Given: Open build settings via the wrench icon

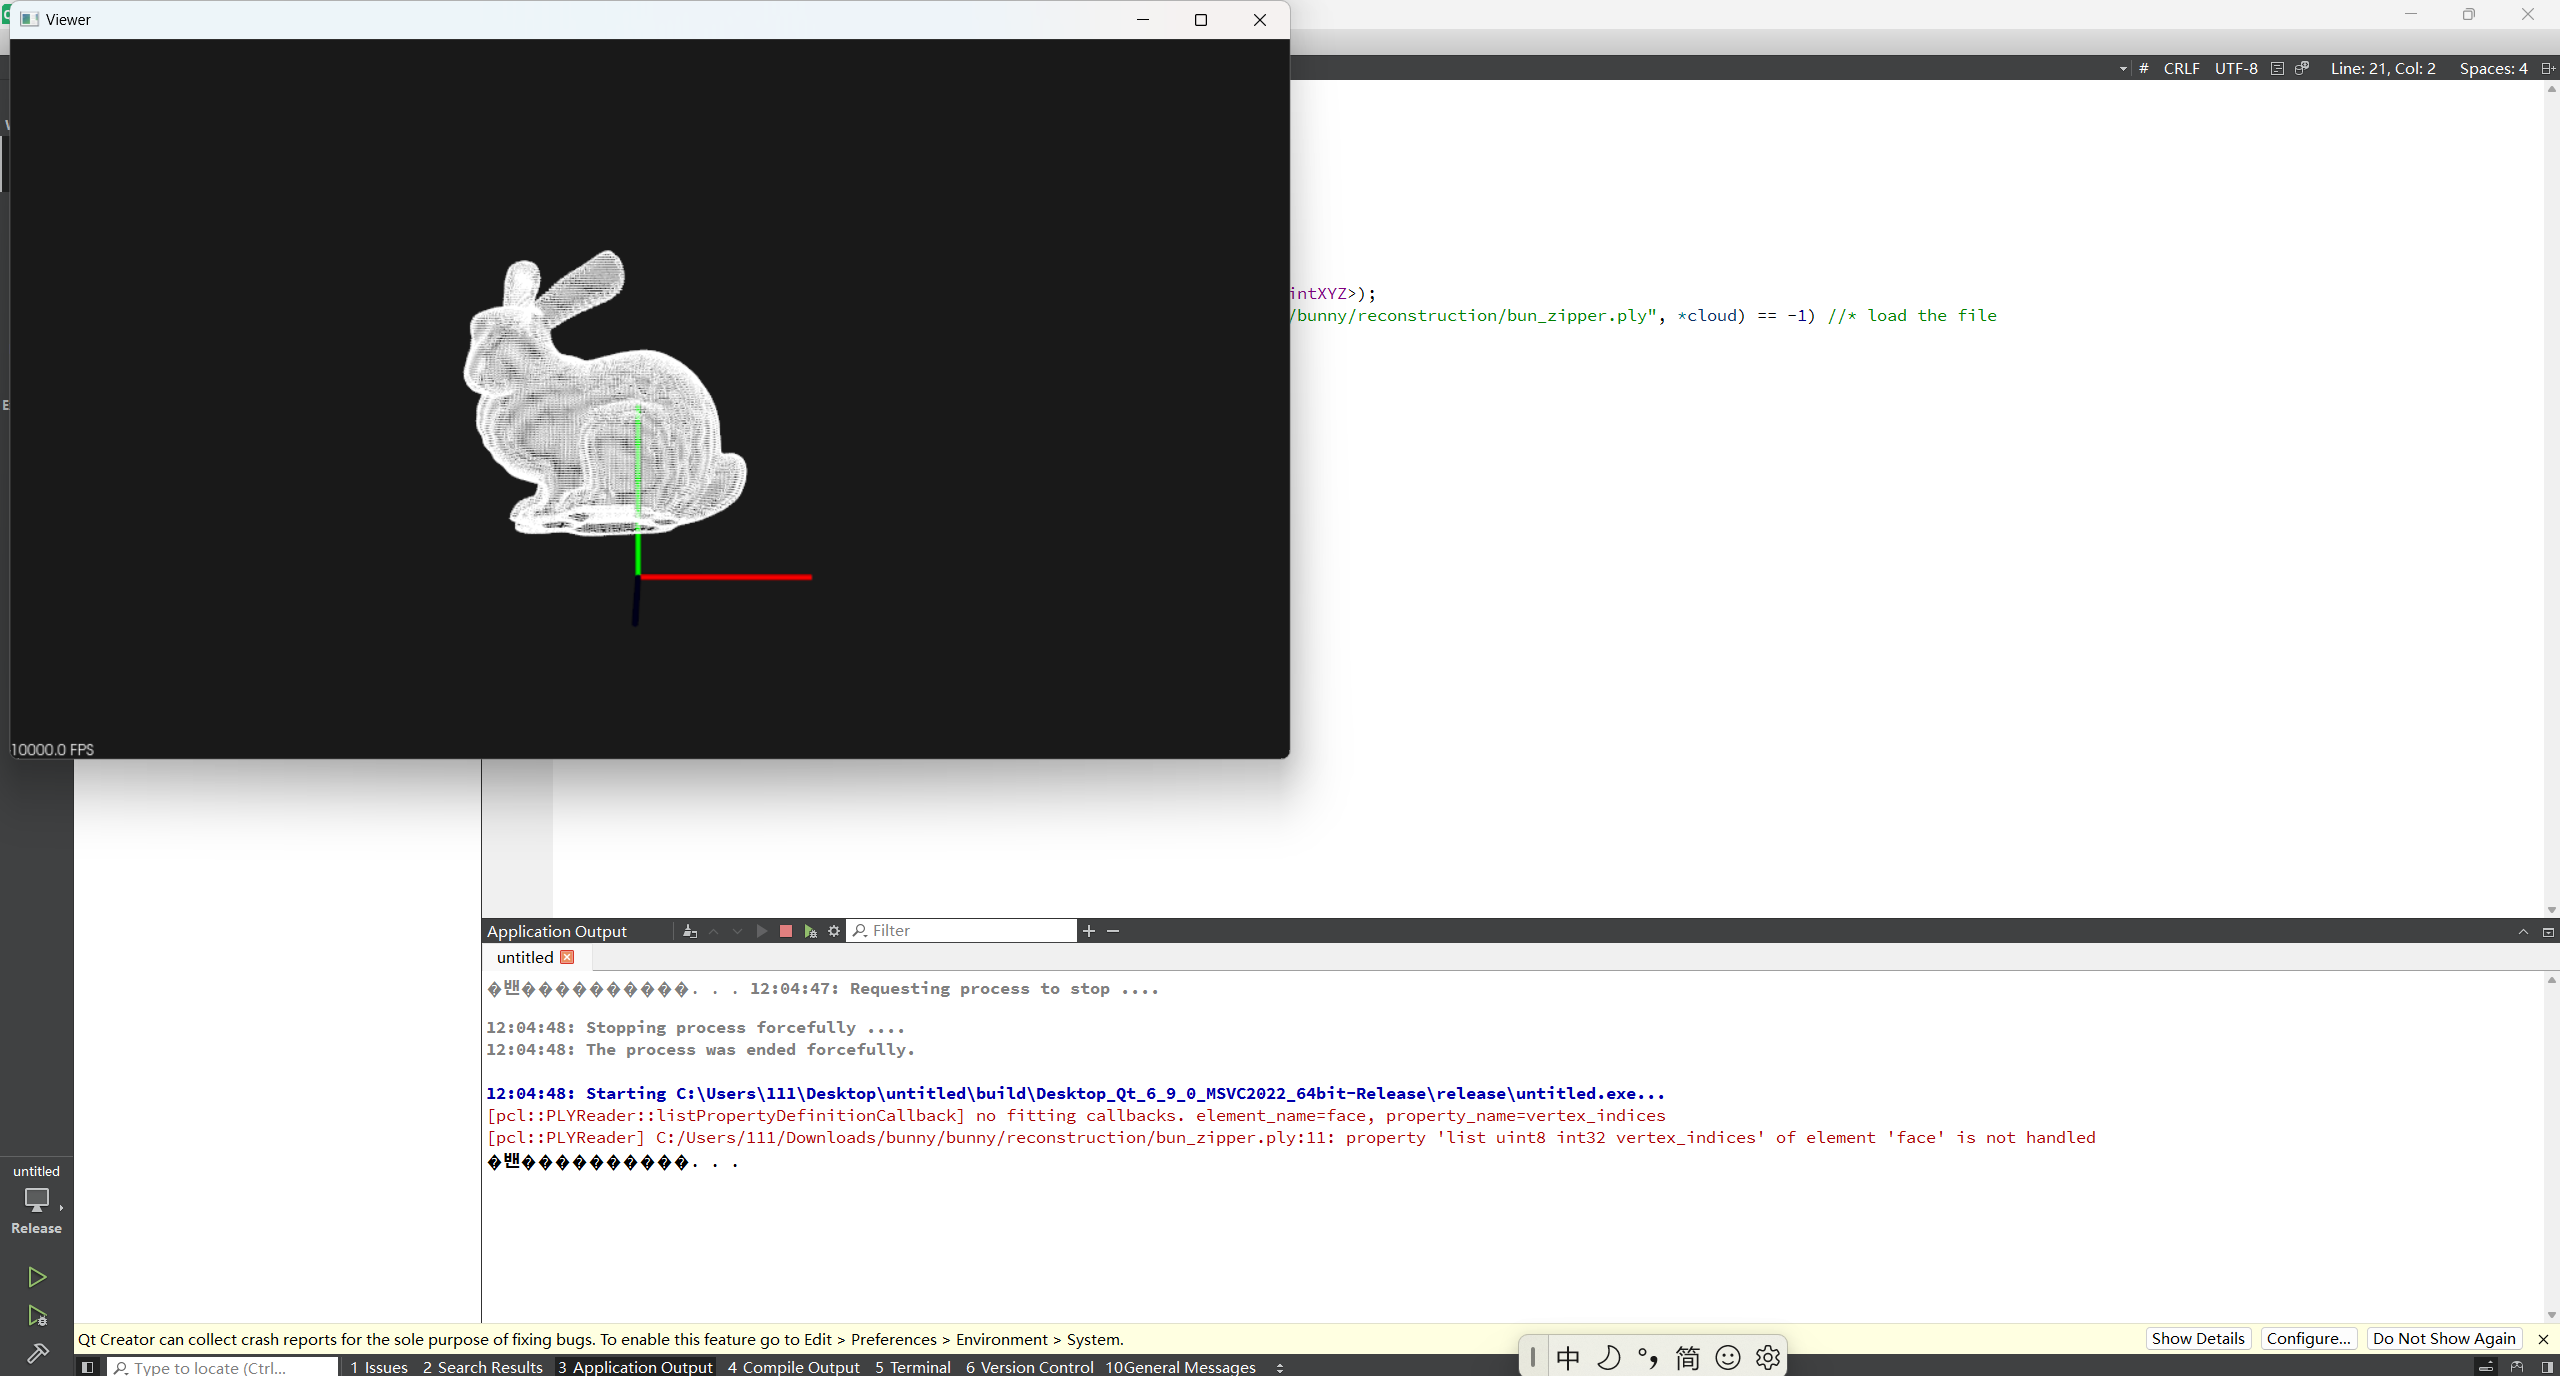Looking at the screenshot, I should click(37, 1354).
